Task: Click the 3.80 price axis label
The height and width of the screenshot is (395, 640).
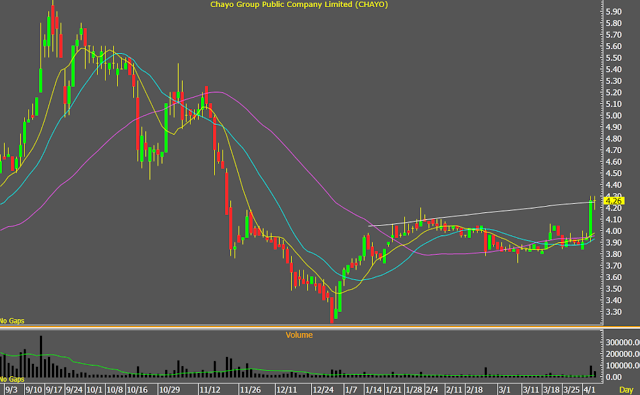Action: click(614, 254)
